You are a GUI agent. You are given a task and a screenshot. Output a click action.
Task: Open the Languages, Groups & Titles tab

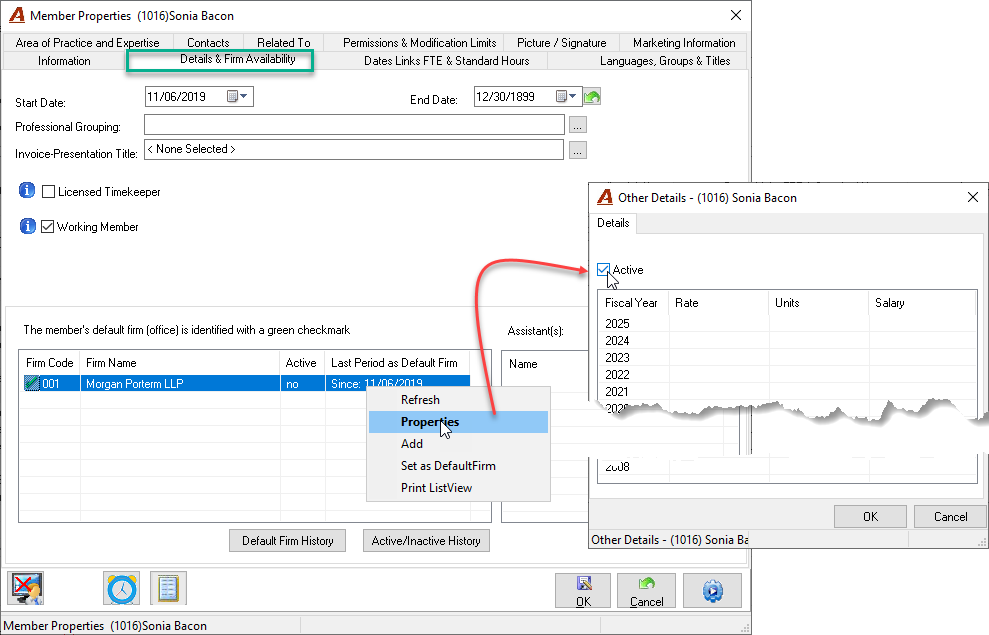point(665,61)
